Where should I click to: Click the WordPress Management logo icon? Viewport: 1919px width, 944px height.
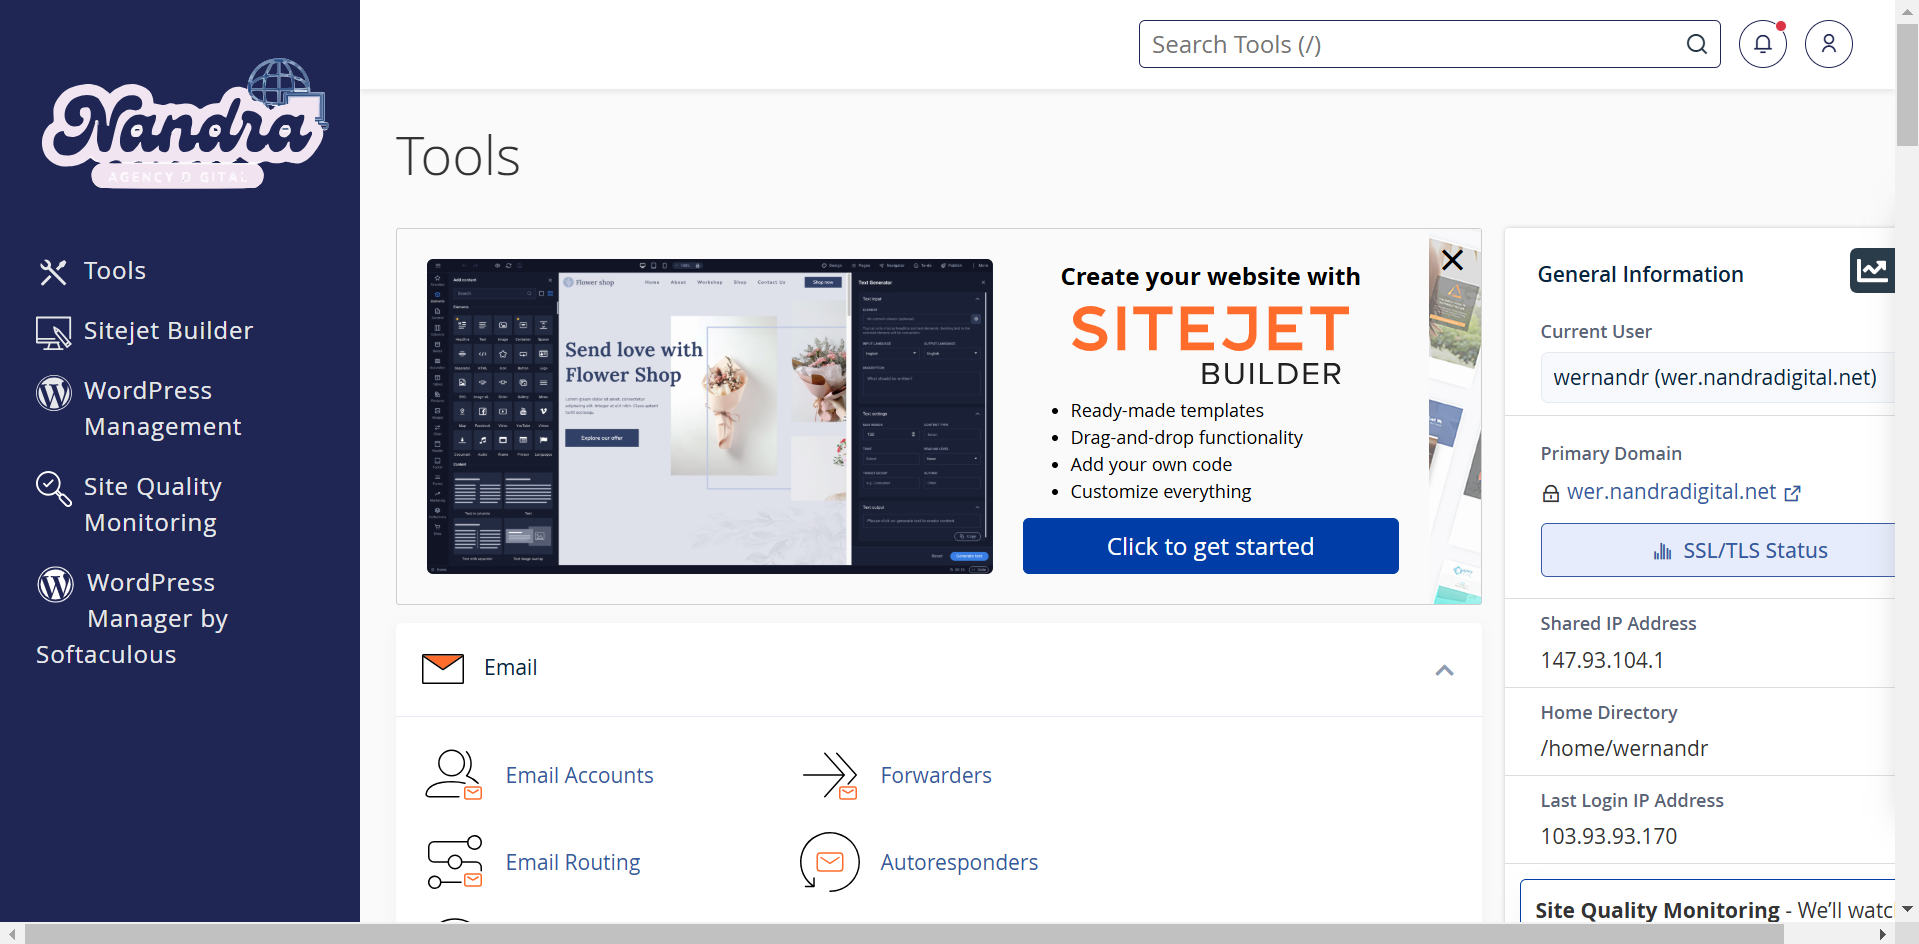(x=54, y=392)
